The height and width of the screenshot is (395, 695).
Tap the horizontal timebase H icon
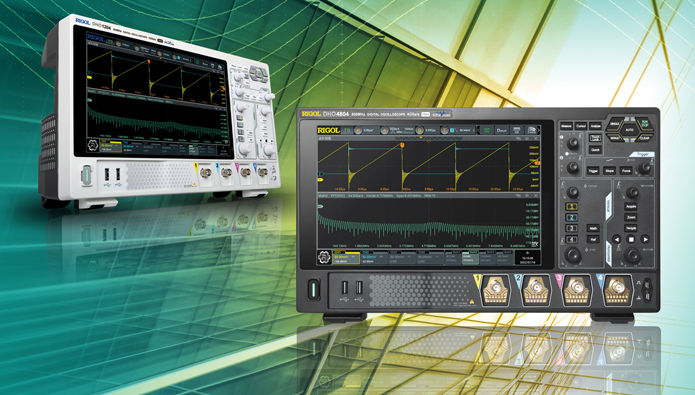click(358, 131)
